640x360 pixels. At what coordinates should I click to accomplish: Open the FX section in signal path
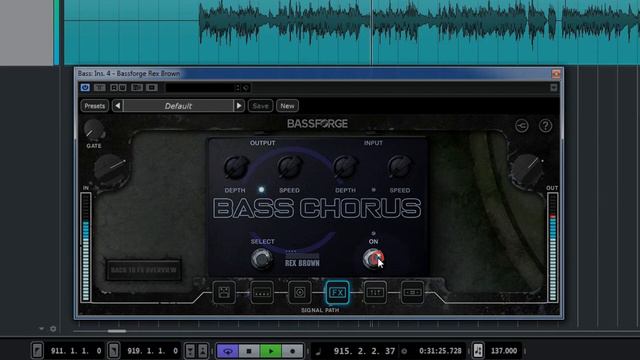[x=337, y=292]
